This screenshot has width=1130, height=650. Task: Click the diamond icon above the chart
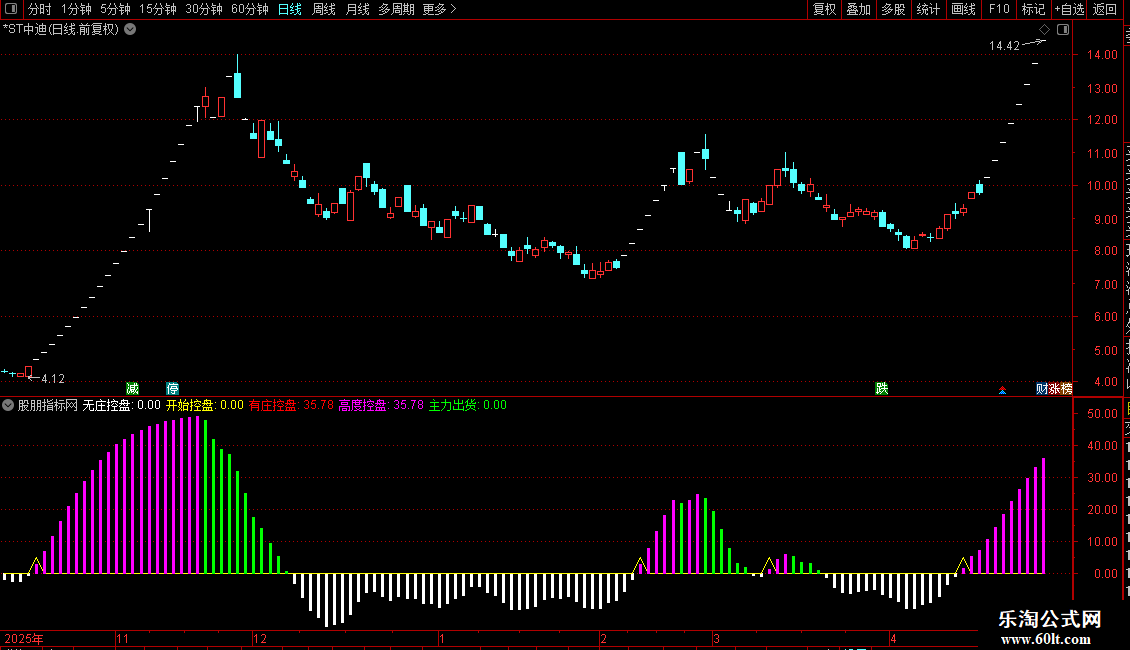[x=1044, y=30]
